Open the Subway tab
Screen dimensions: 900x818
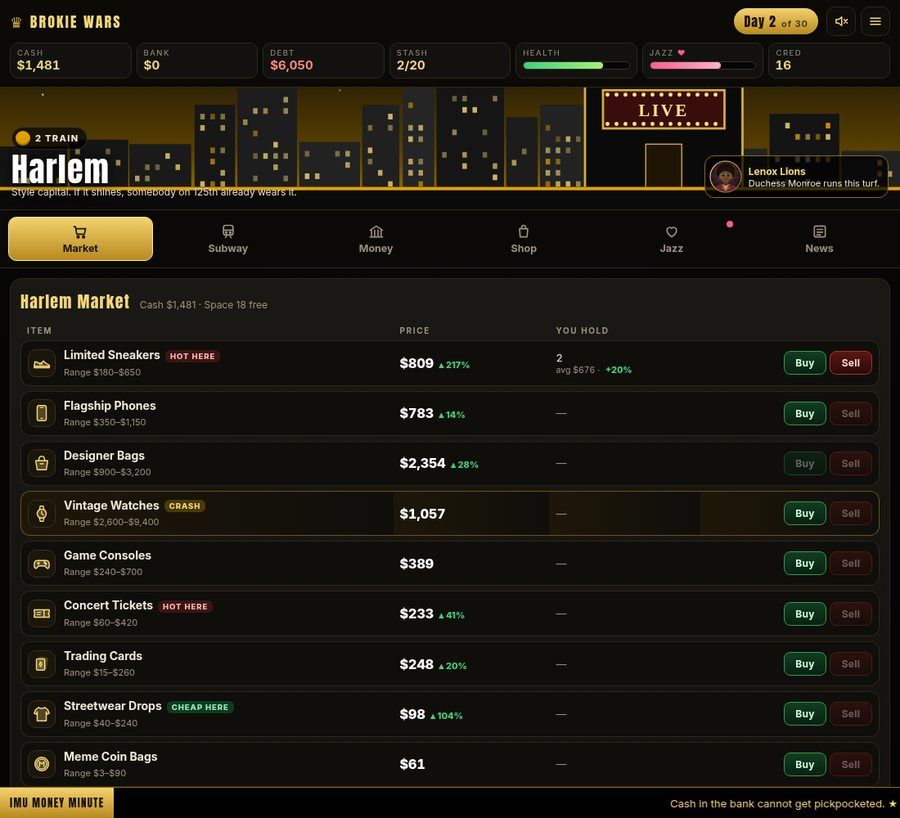[228, 239]
